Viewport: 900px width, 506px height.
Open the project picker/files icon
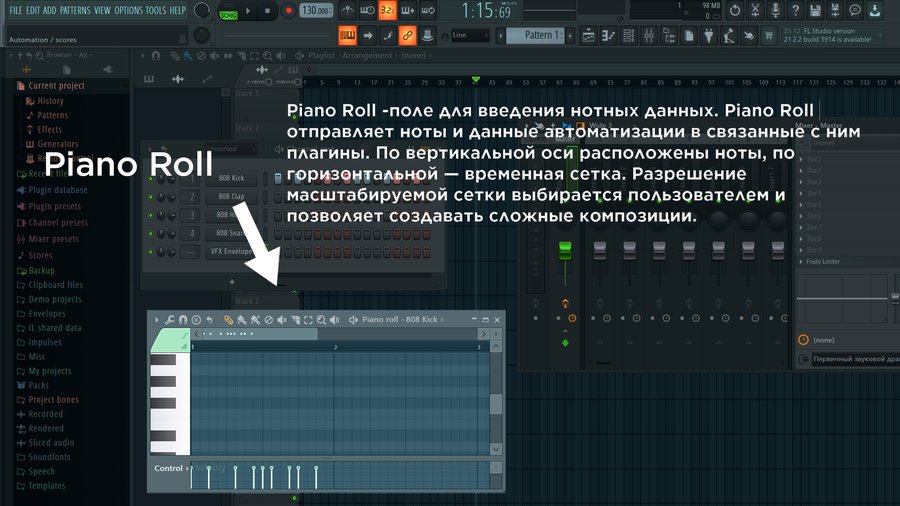pos(689,36)
